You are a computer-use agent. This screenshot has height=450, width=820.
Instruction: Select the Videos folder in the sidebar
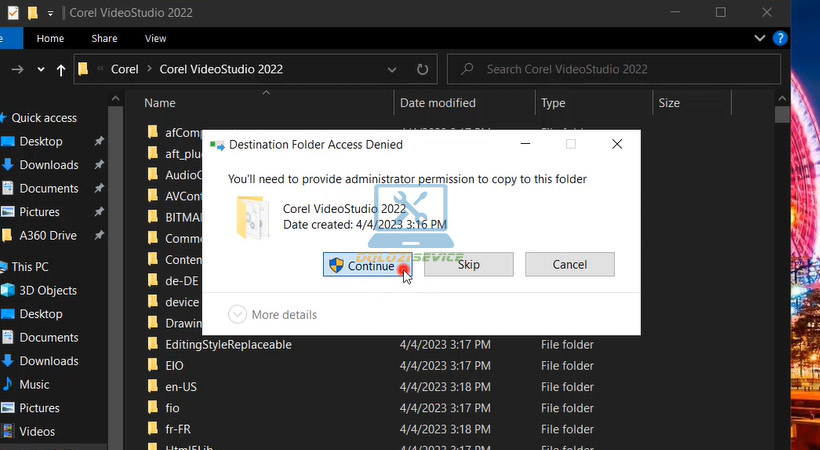click(37, 431)
